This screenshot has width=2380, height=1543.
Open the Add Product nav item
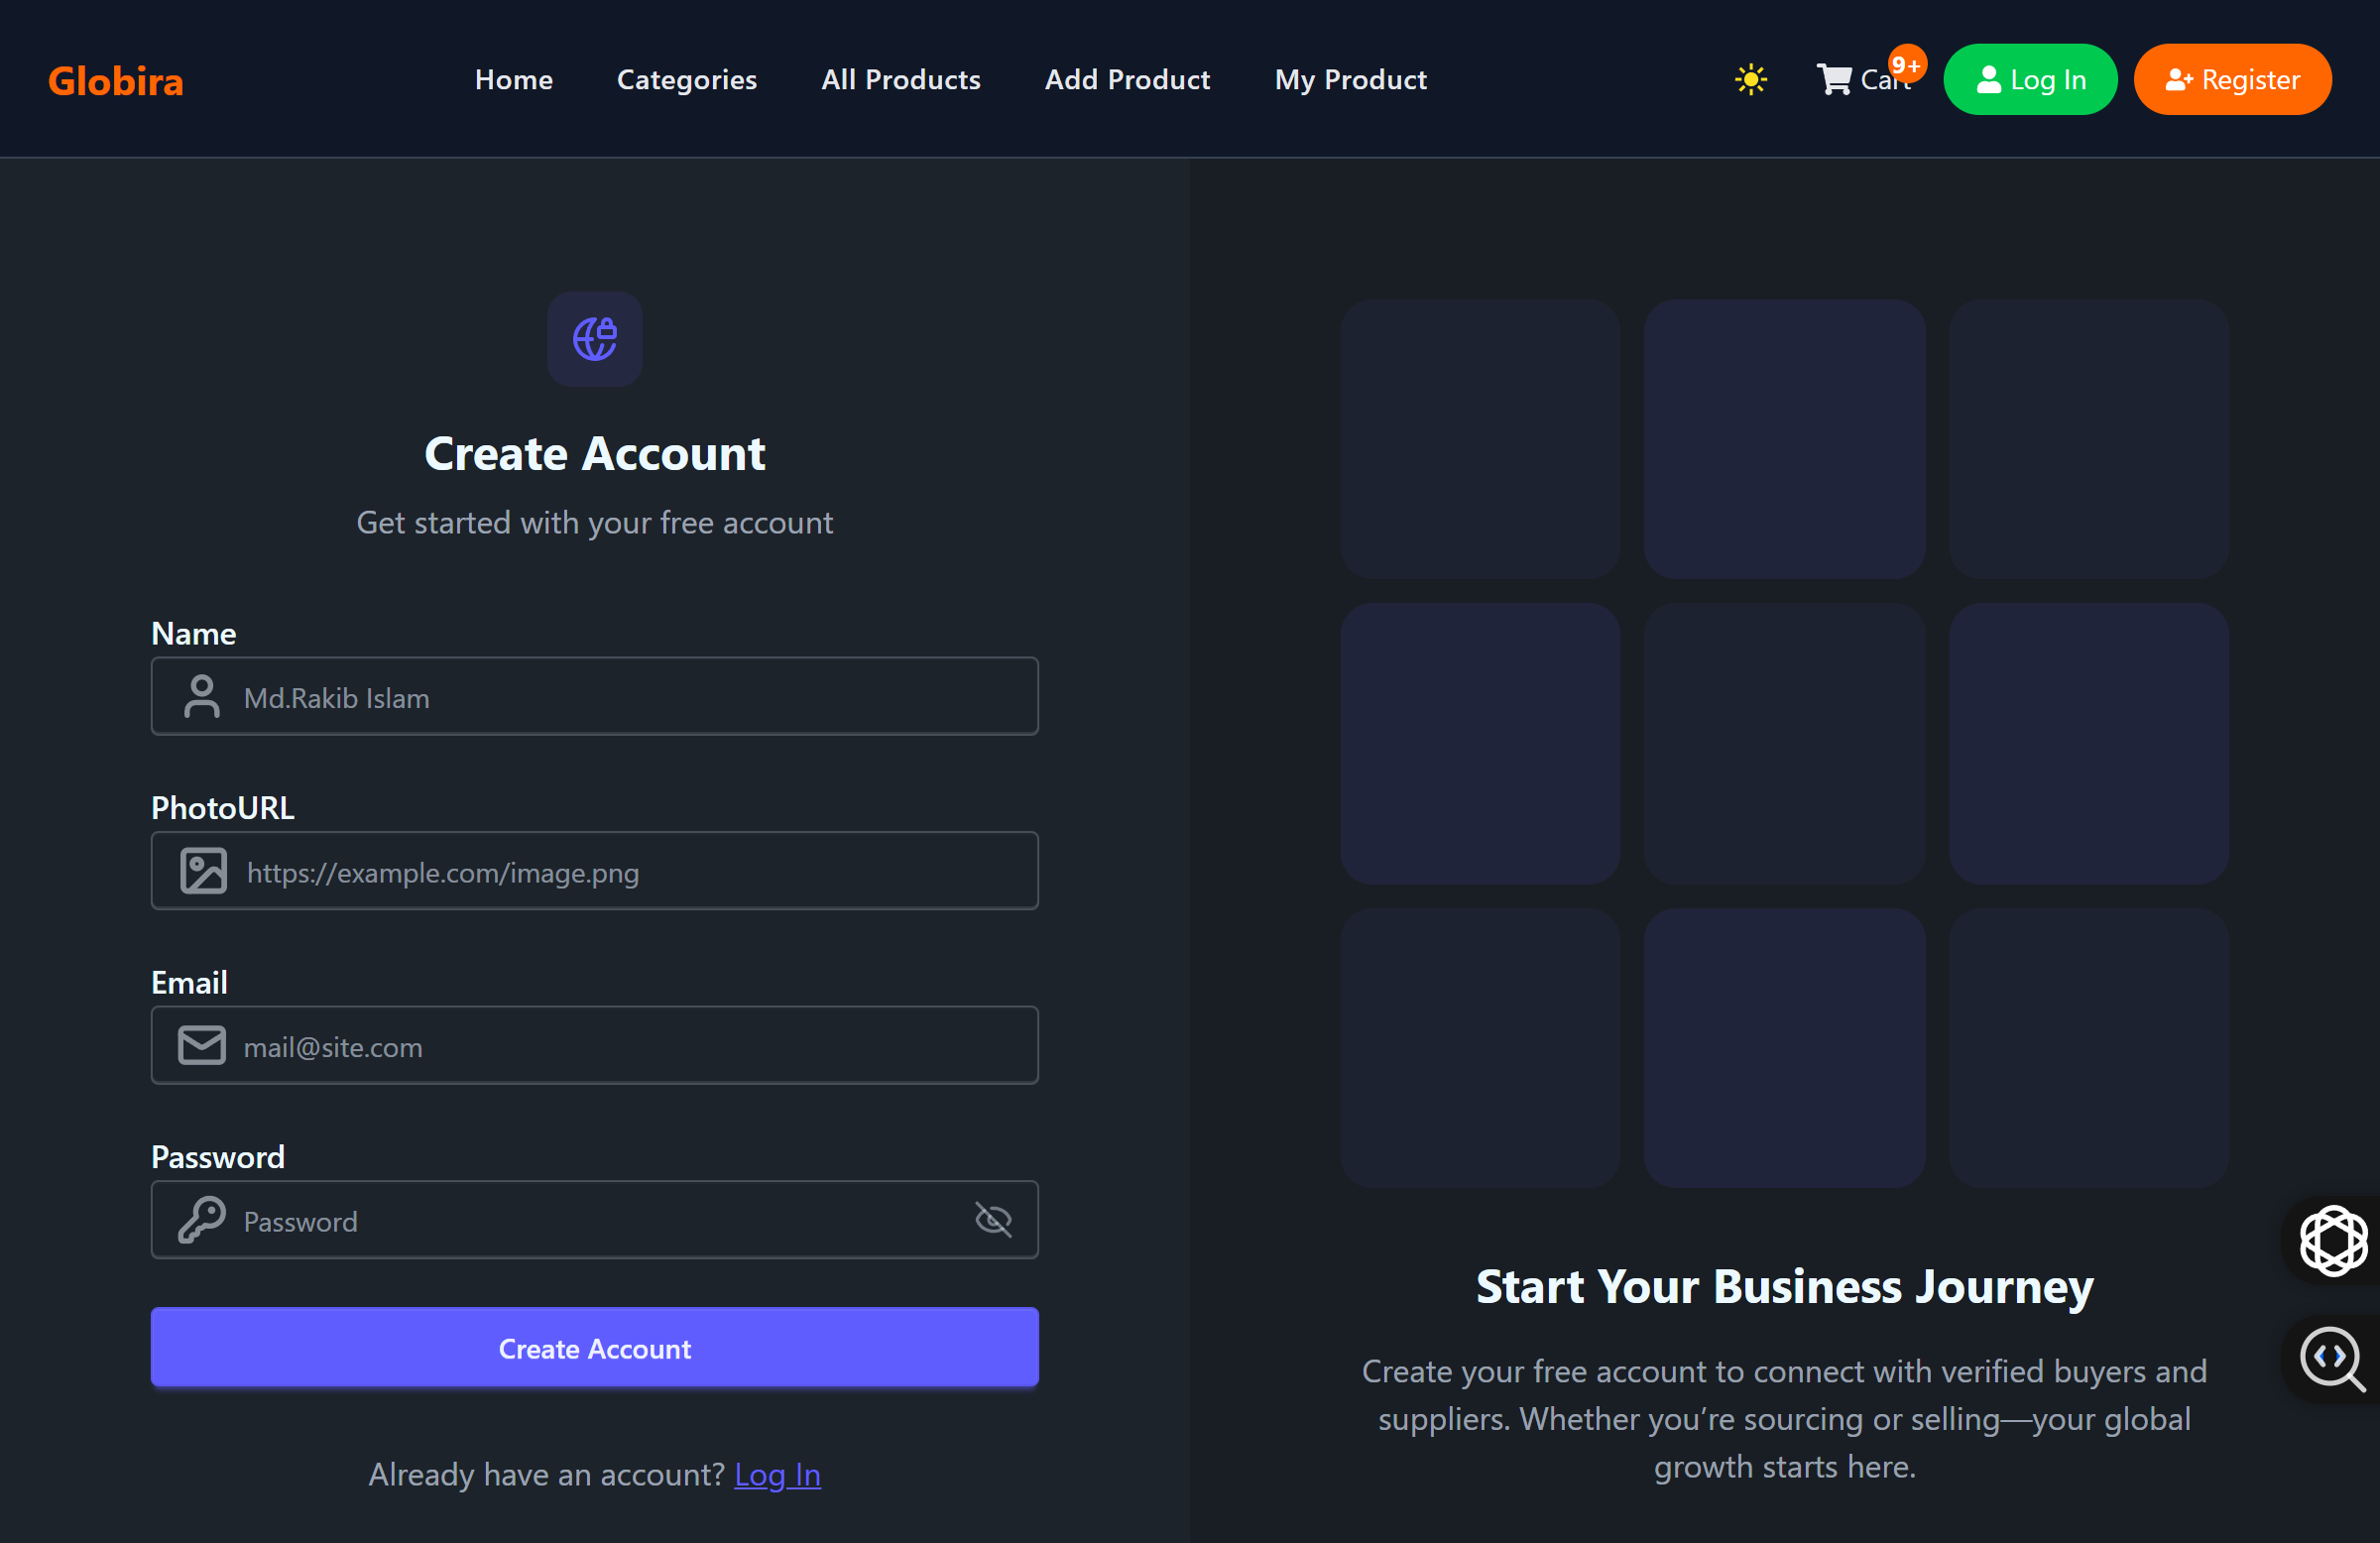coord(1127,79)
